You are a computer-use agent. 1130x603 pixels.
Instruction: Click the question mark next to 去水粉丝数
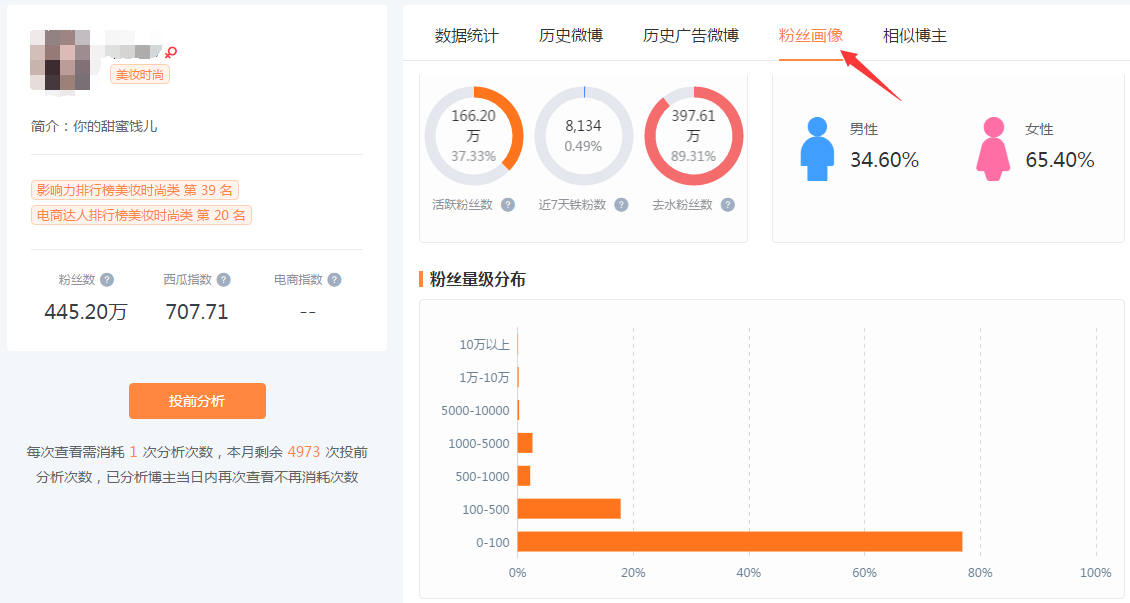click(727, 204)
